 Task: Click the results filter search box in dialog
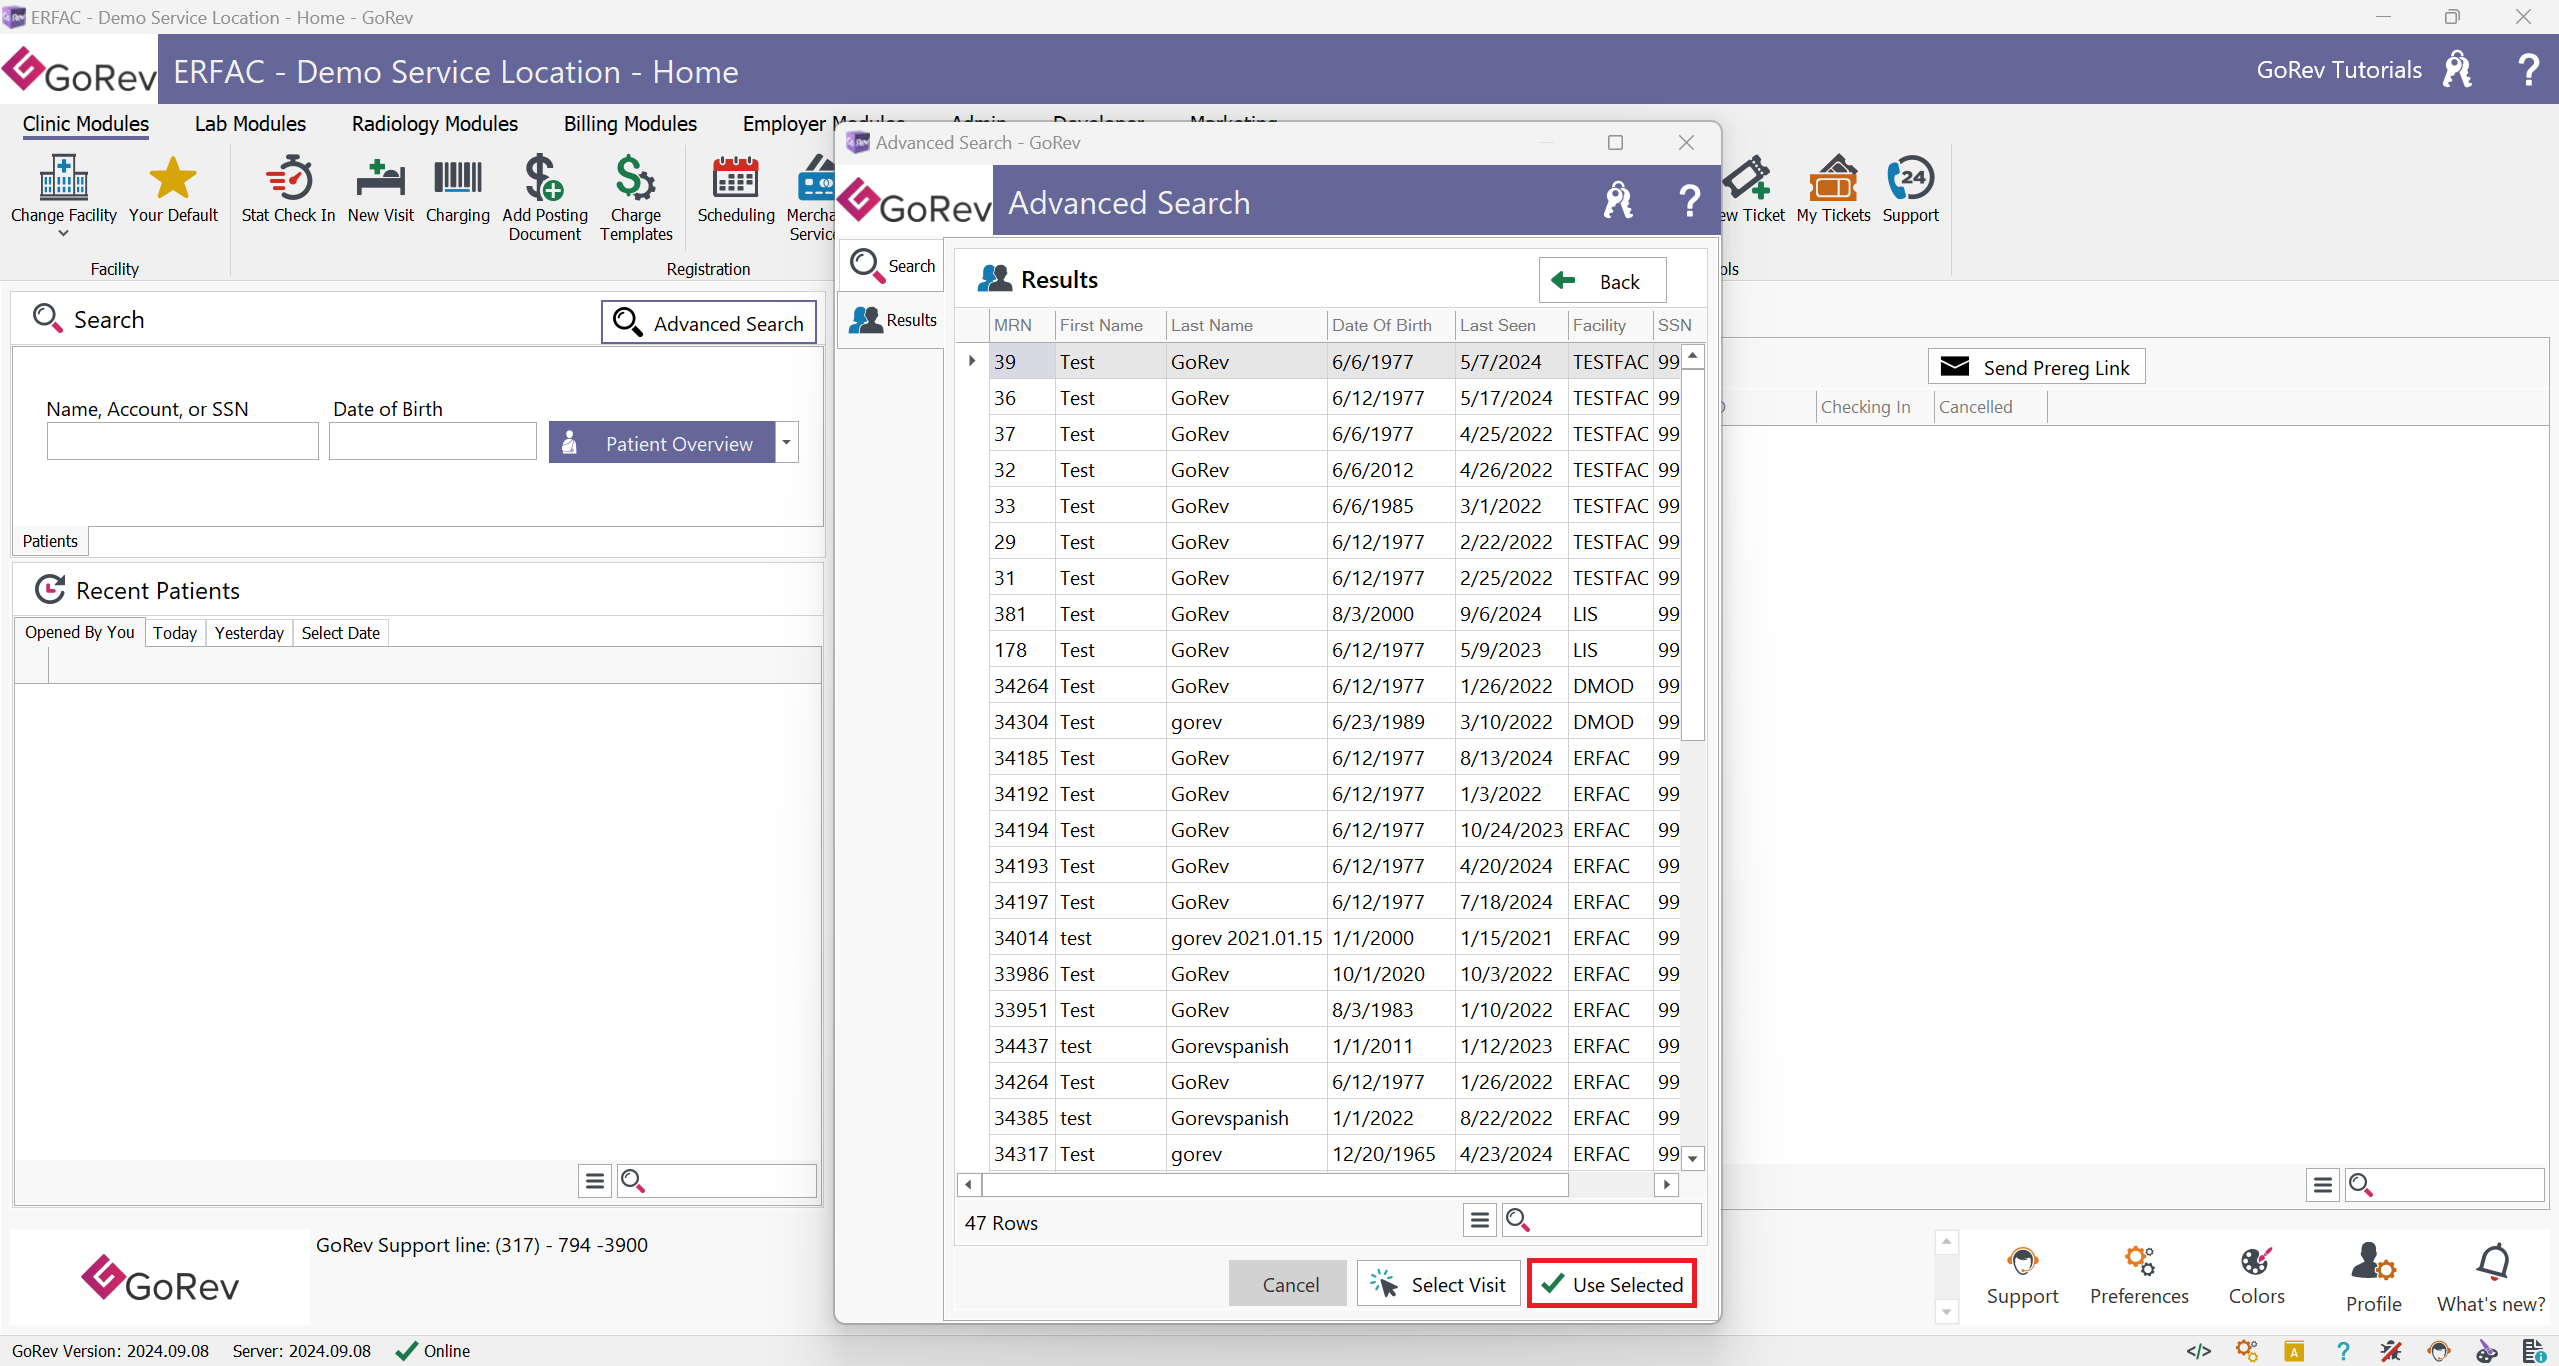pyautogui.click(x=1601, y=1220)
